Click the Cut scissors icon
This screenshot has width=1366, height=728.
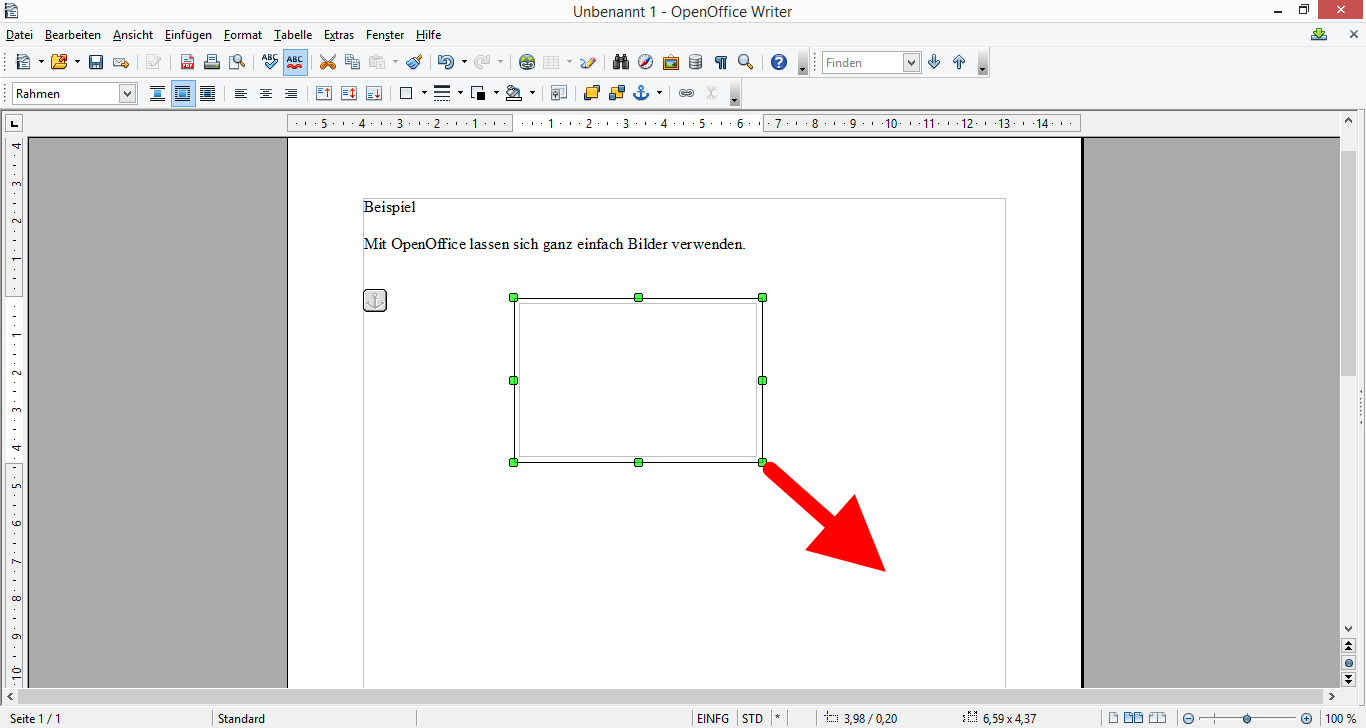click(x=327, y=62)
